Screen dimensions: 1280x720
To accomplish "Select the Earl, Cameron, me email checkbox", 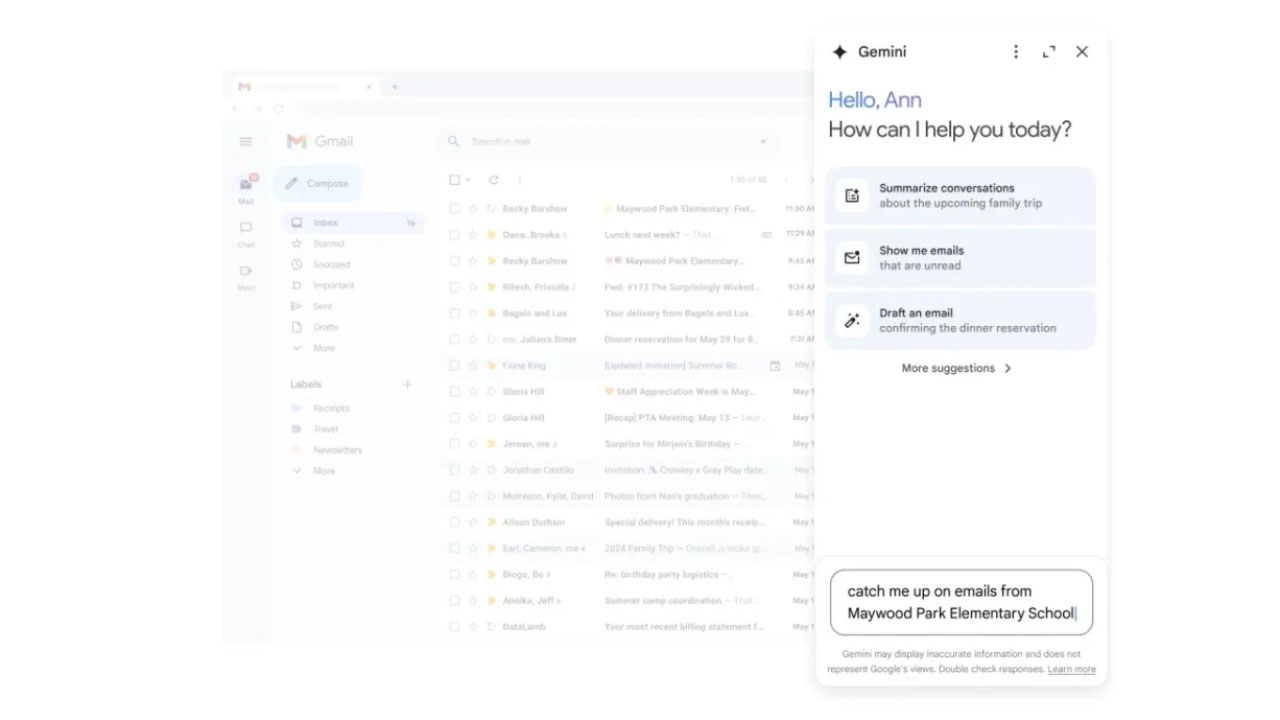I will (455, 549).
